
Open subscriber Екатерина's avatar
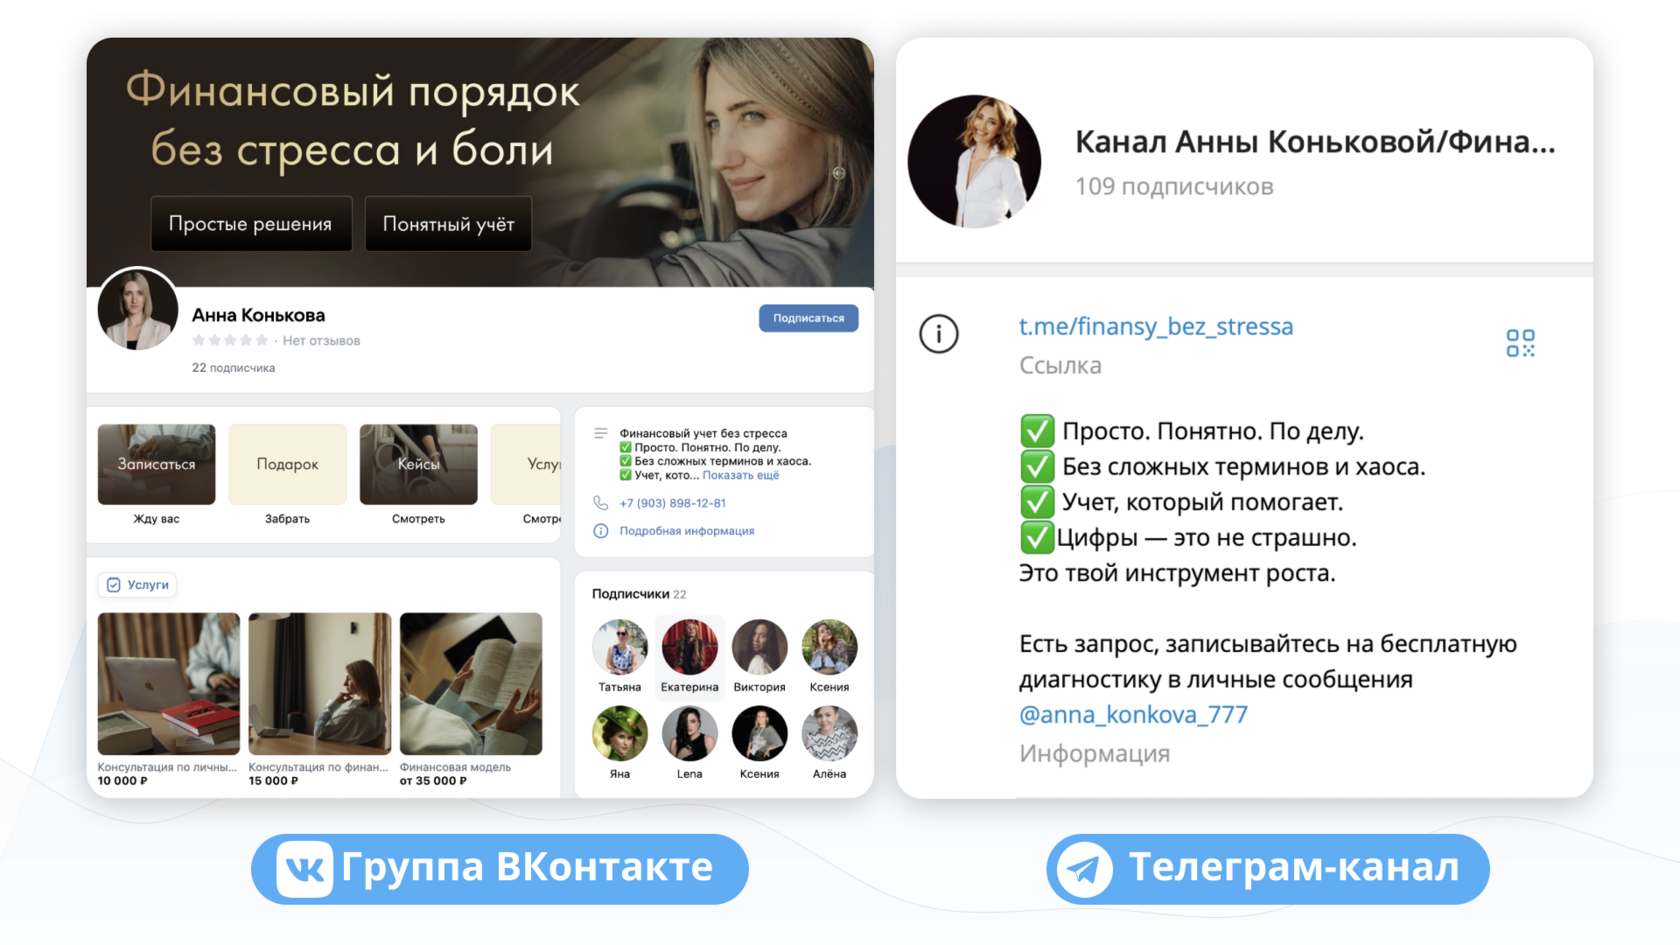coord(690,647)
